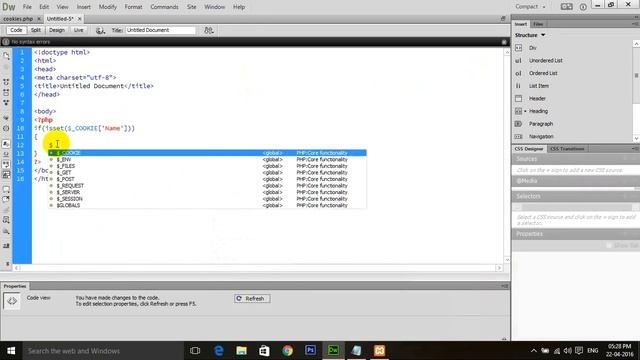Click the info icon beside Sync Settings
Viewport: 640px width, 360px height.
click(x=583, y=7)
